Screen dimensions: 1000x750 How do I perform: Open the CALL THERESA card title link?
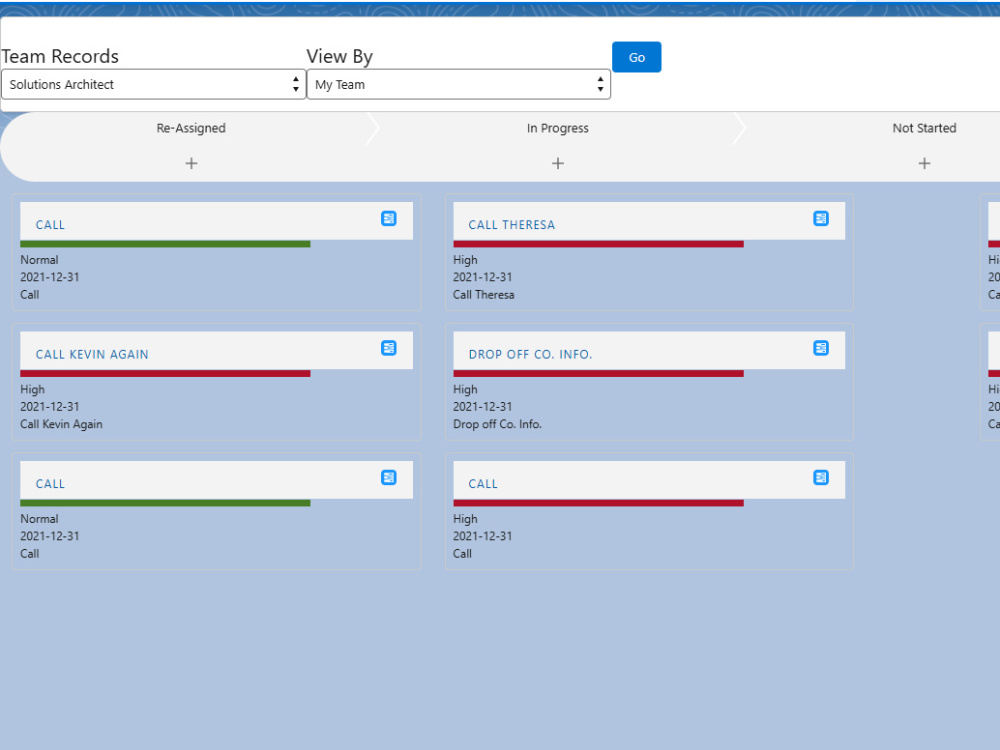pos(511,225)
